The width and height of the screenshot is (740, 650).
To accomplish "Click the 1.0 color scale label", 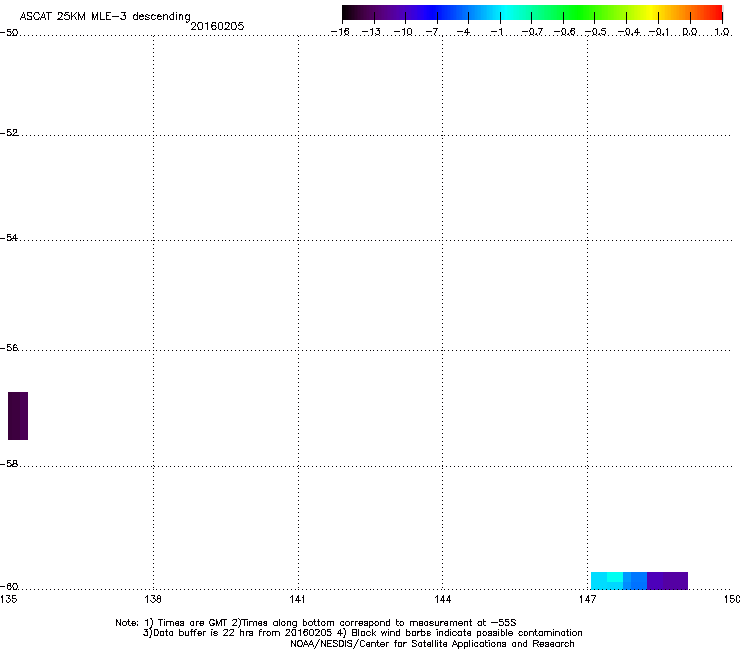I will pos(722,32).
